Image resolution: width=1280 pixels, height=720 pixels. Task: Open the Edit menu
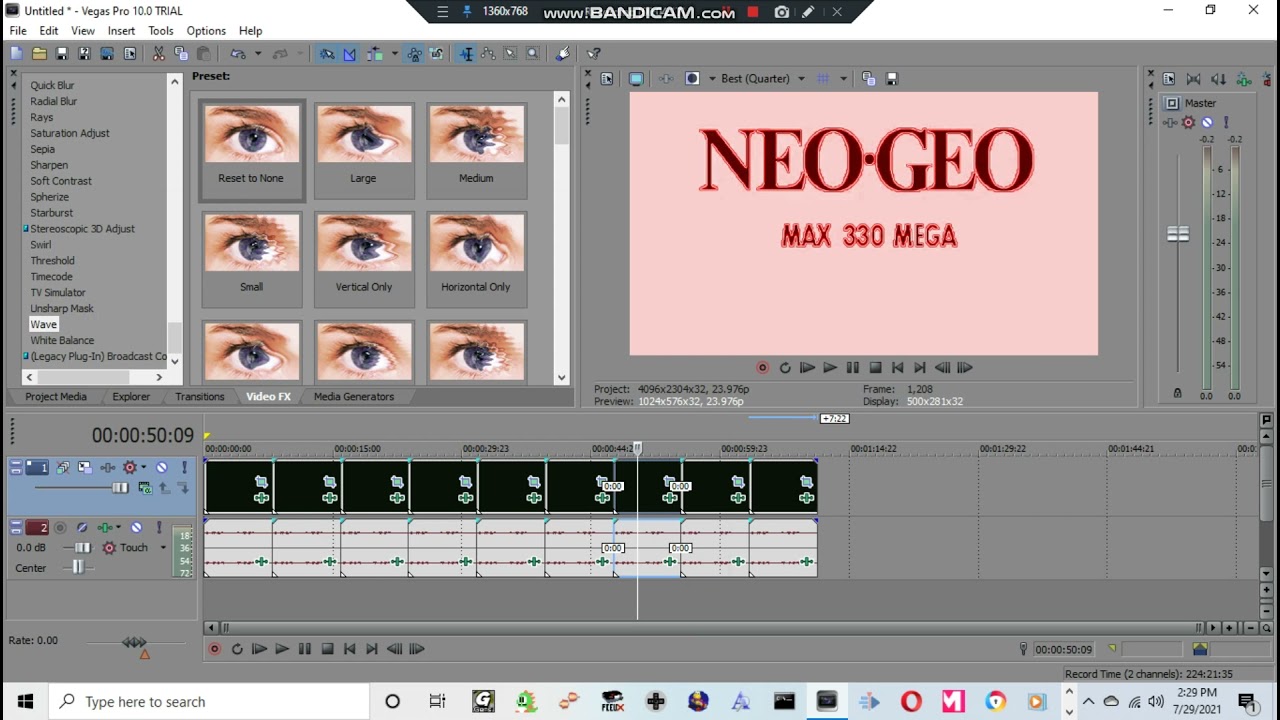[48, 31]
